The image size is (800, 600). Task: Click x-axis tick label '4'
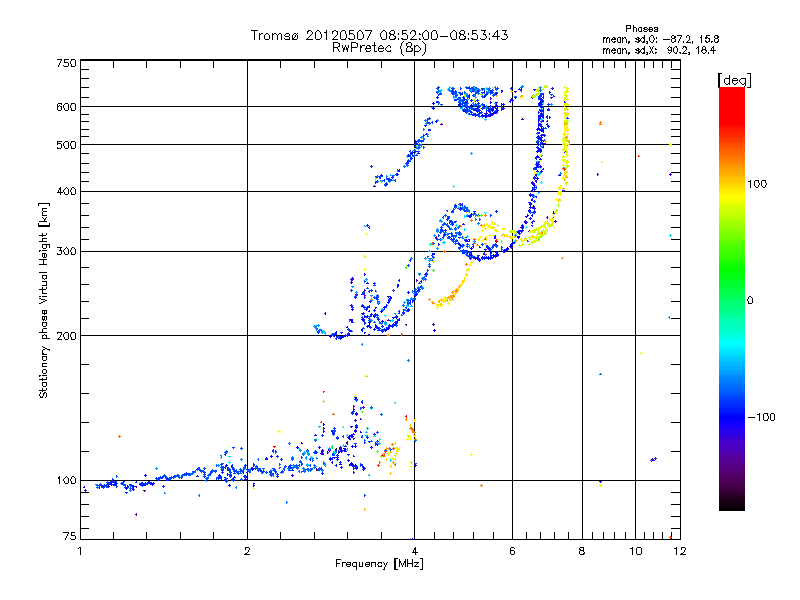(x=414, y=551)
